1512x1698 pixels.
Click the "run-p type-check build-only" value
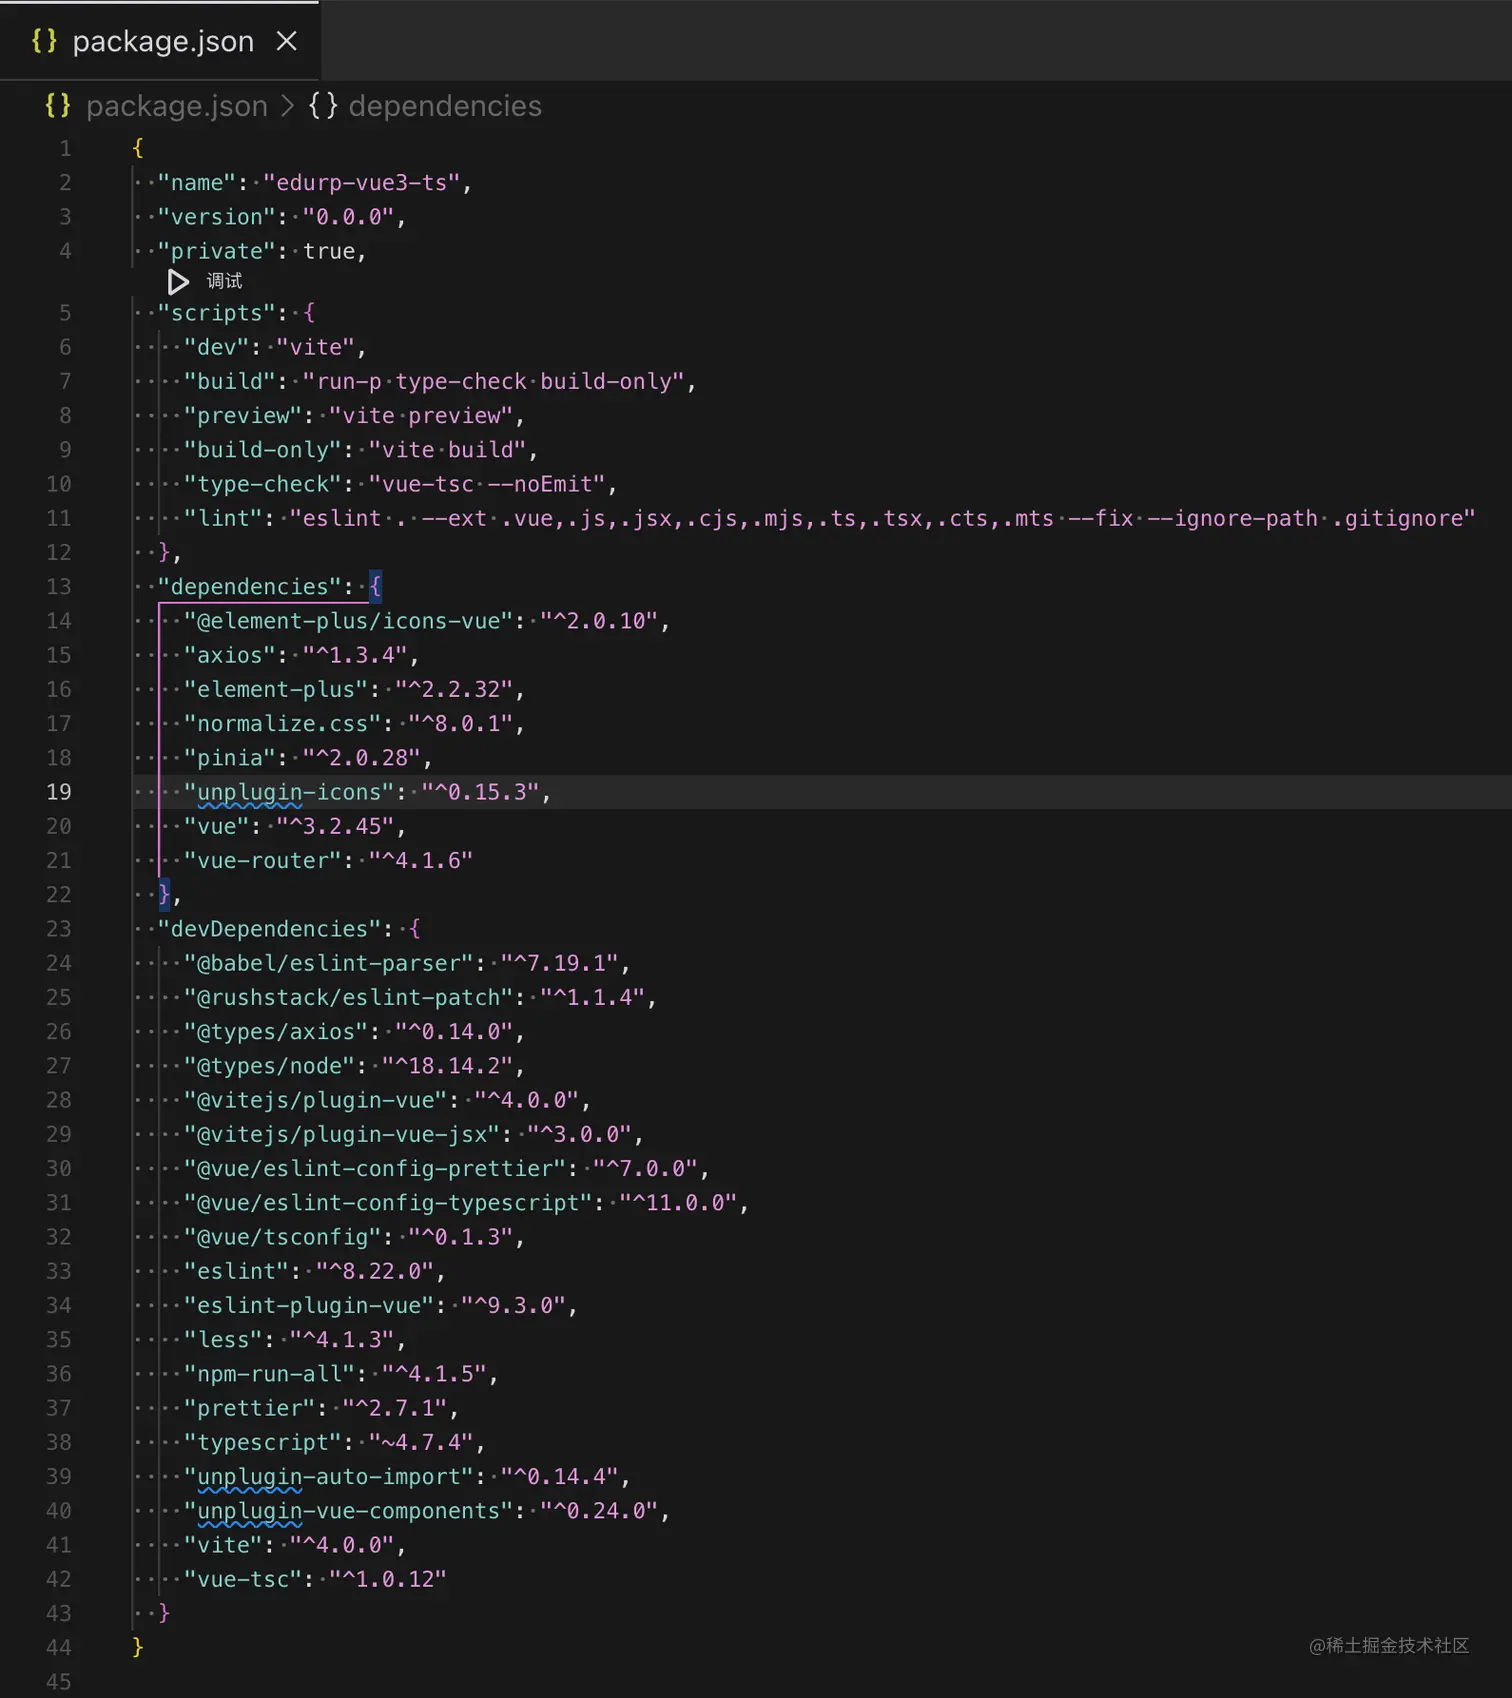click(494, 381)
